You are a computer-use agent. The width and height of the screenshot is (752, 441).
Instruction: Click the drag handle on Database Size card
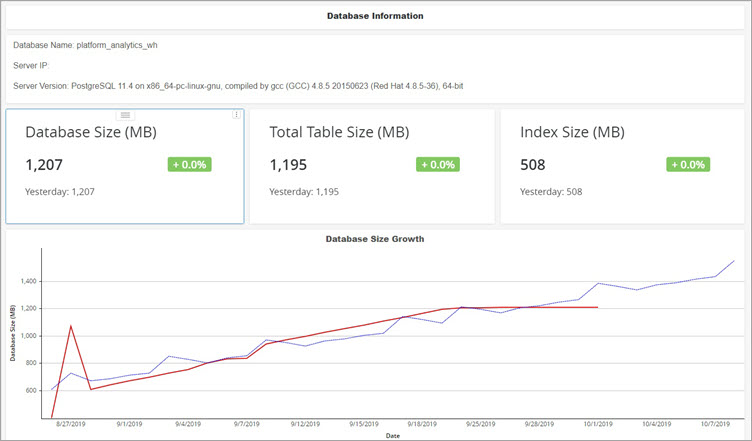click(125, 115)
